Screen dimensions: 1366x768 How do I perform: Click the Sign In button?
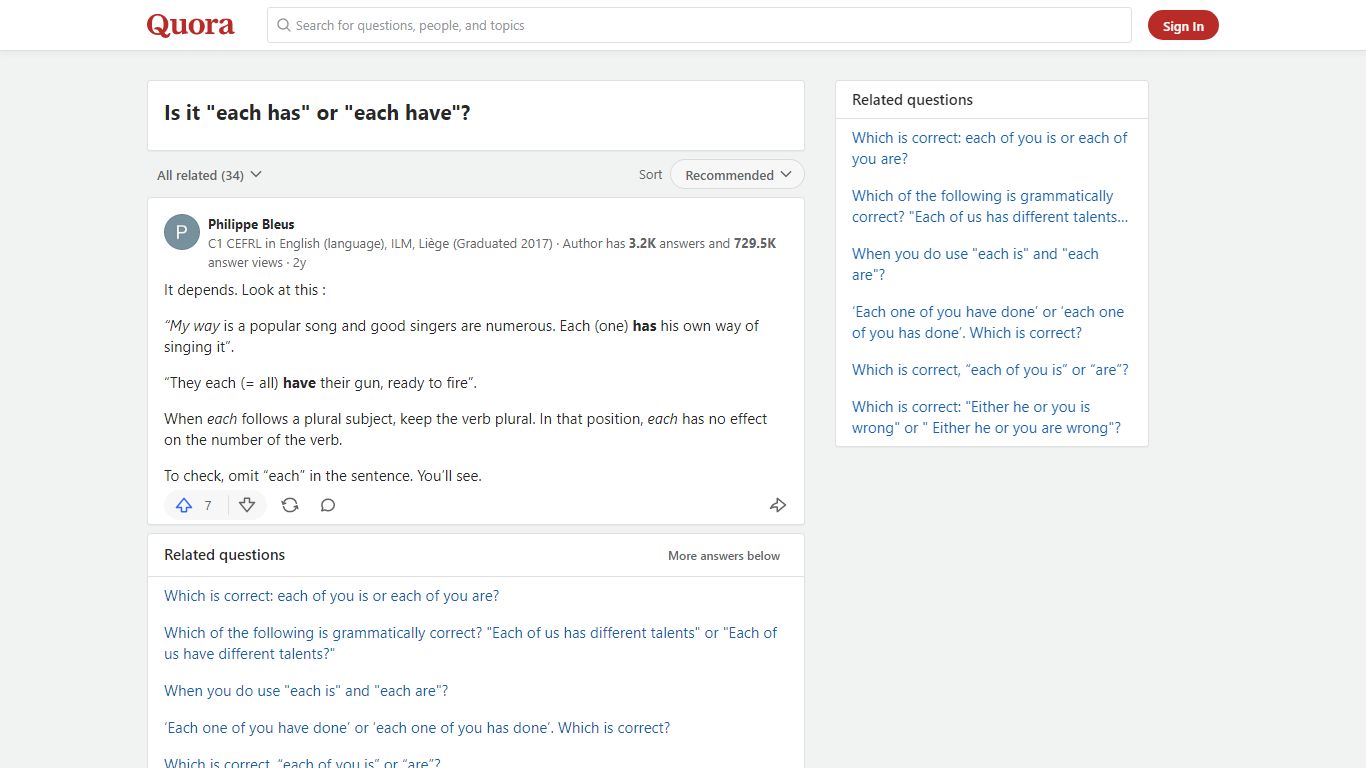pyautogui.click(x=1183, y=26)
